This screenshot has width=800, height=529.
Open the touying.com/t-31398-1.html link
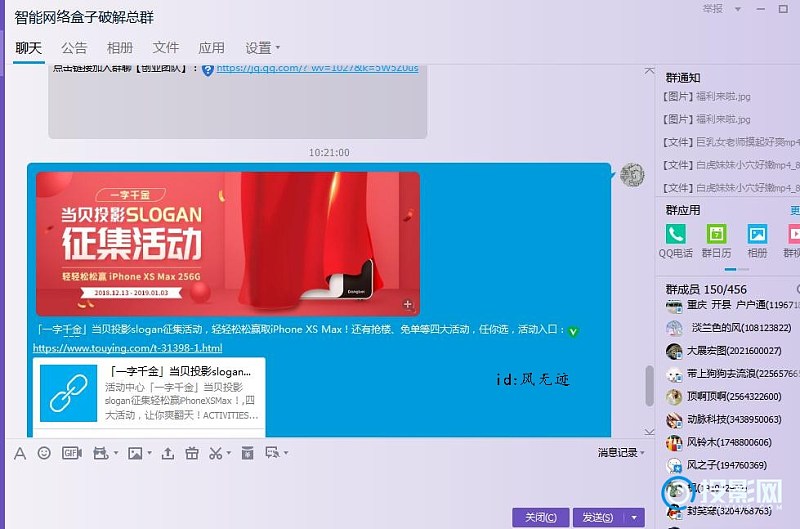pos(128,348)
